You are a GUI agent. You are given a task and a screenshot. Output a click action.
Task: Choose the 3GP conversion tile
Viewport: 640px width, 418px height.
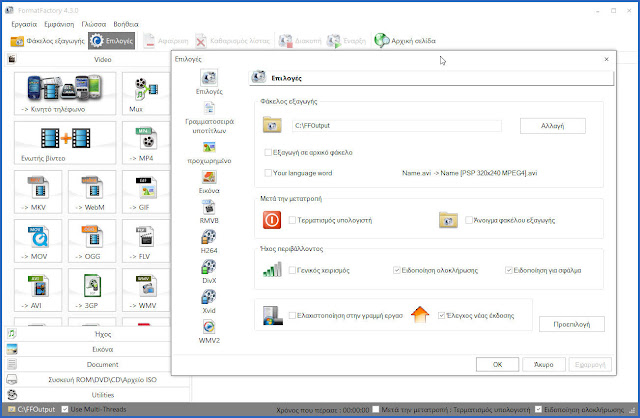coord(92,290)
